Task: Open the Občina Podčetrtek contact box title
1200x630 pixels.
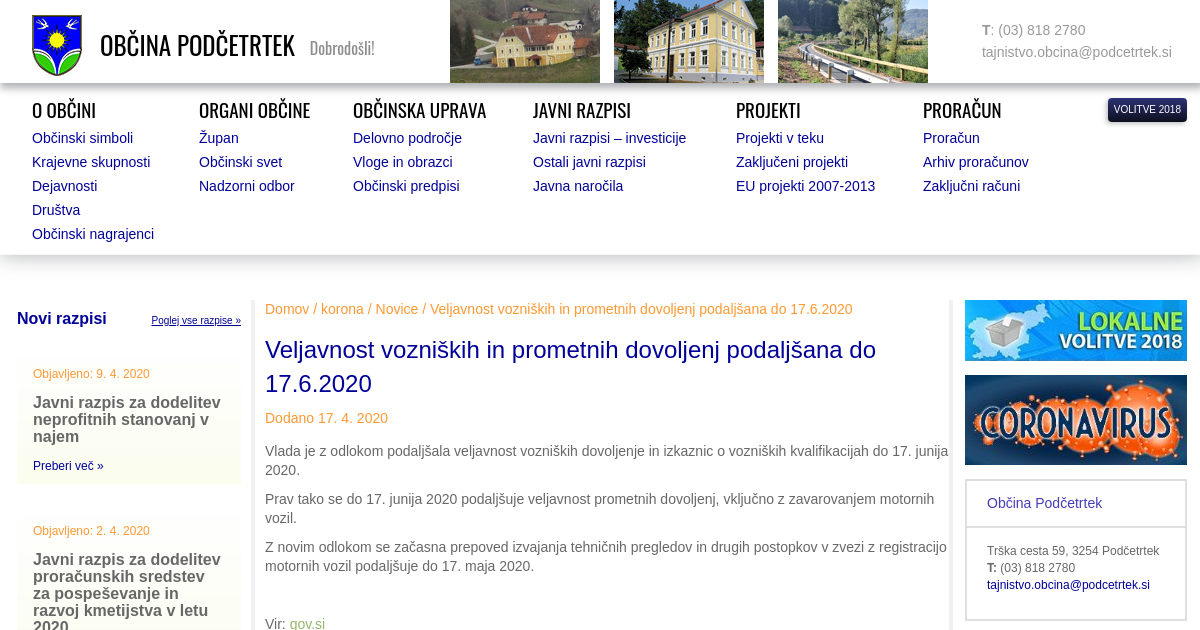Action: (x=1044, y=503)
